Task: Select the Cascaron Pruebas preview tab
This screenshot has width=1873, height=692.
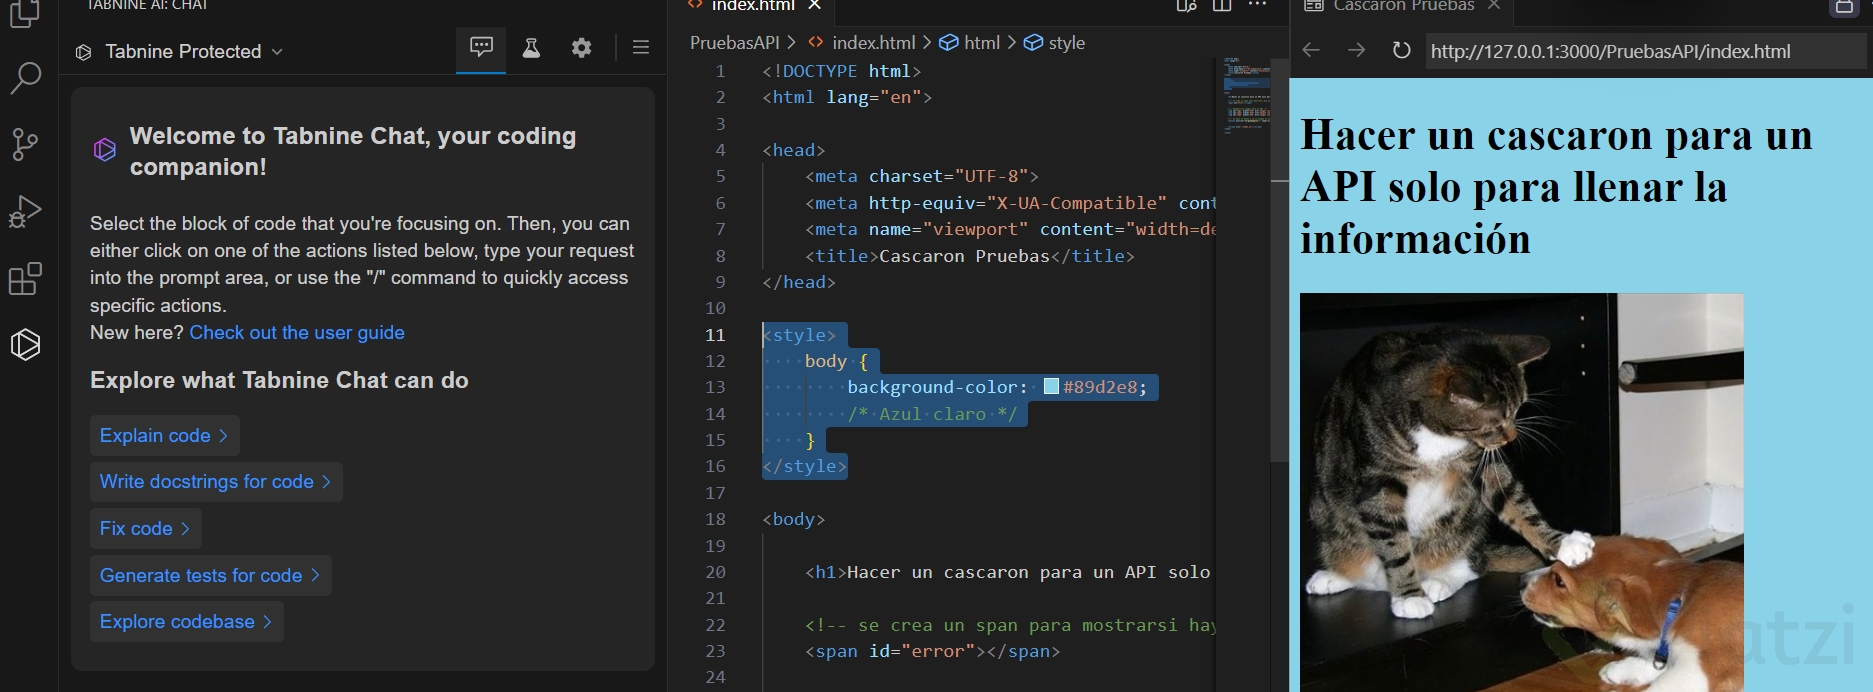Action: click(x=1403, y=6)
